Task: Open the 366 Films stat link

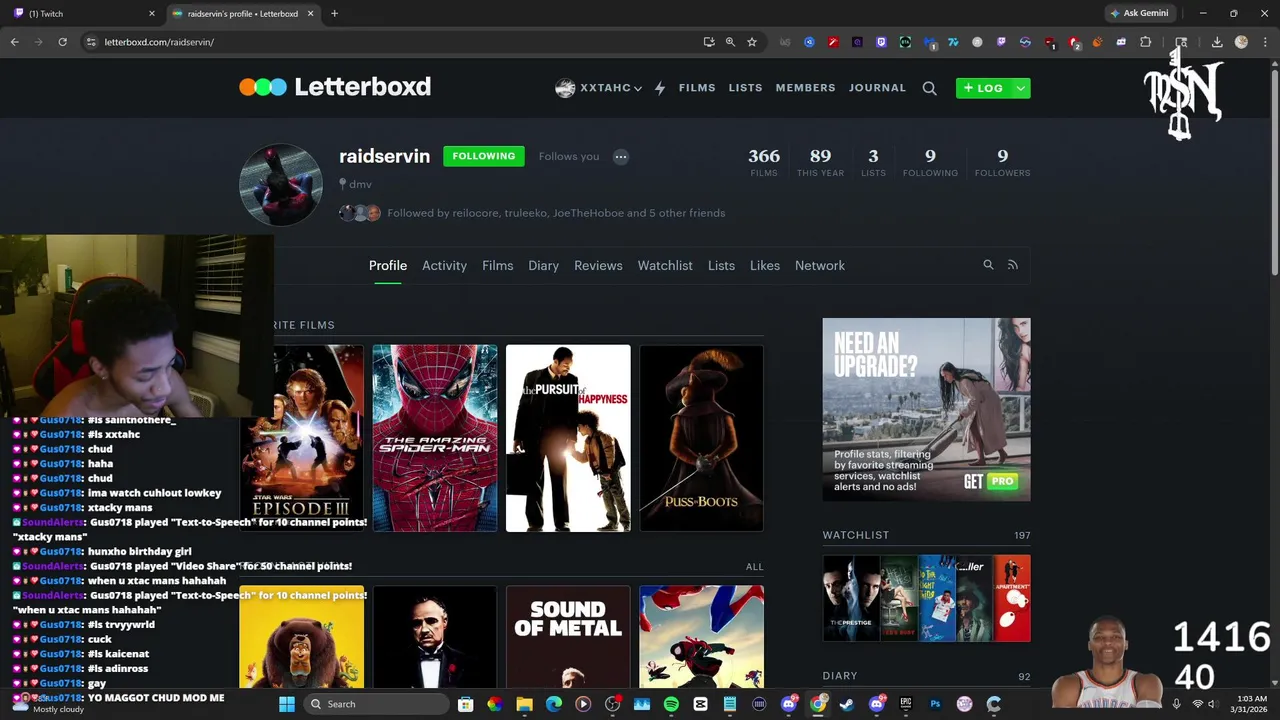Action: [764, 162]
